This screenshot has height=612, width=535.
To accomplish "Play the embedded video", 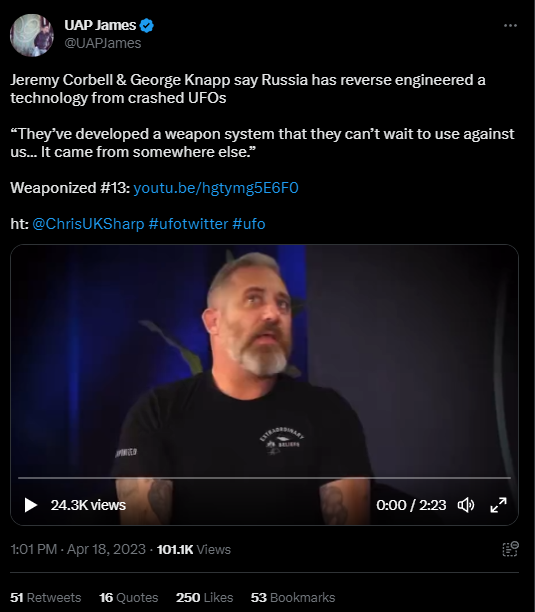I will [x=31, y=505].
